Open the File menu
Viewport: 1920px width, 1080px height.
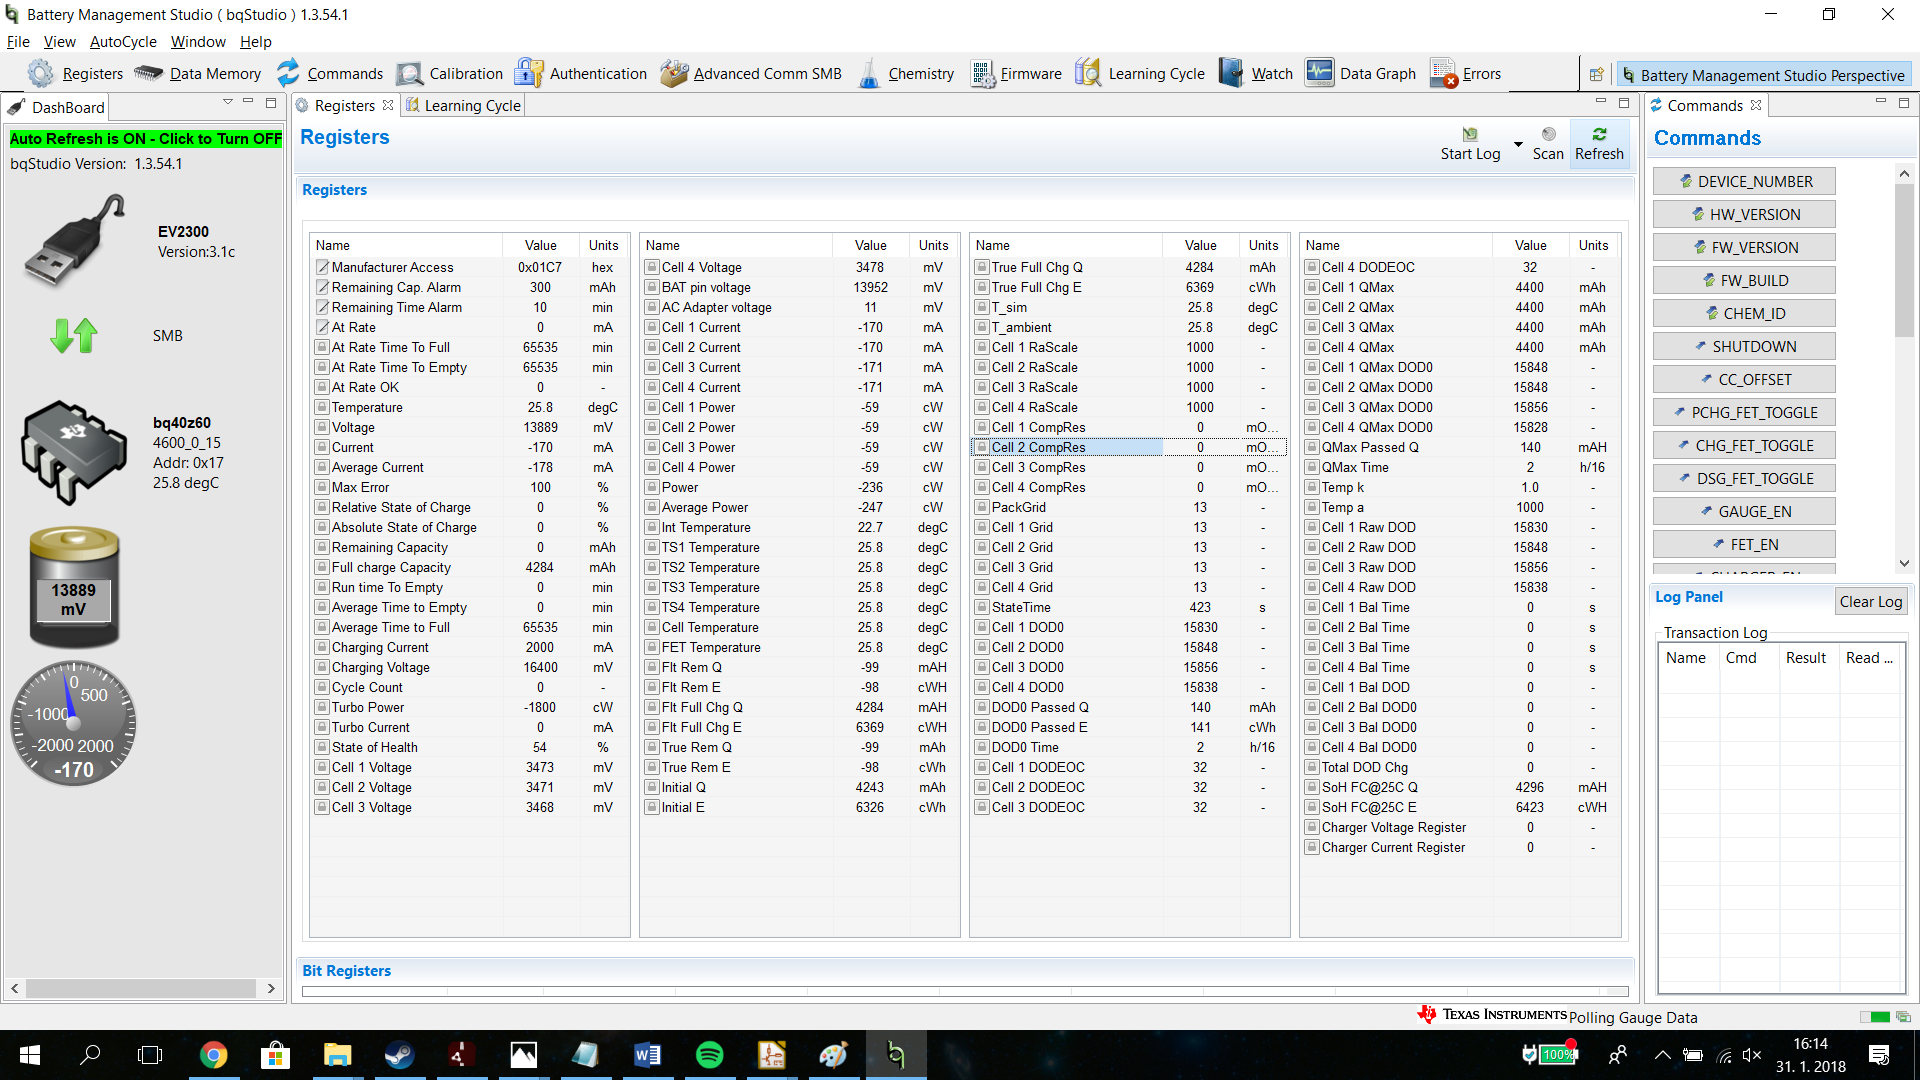(18, 42)
